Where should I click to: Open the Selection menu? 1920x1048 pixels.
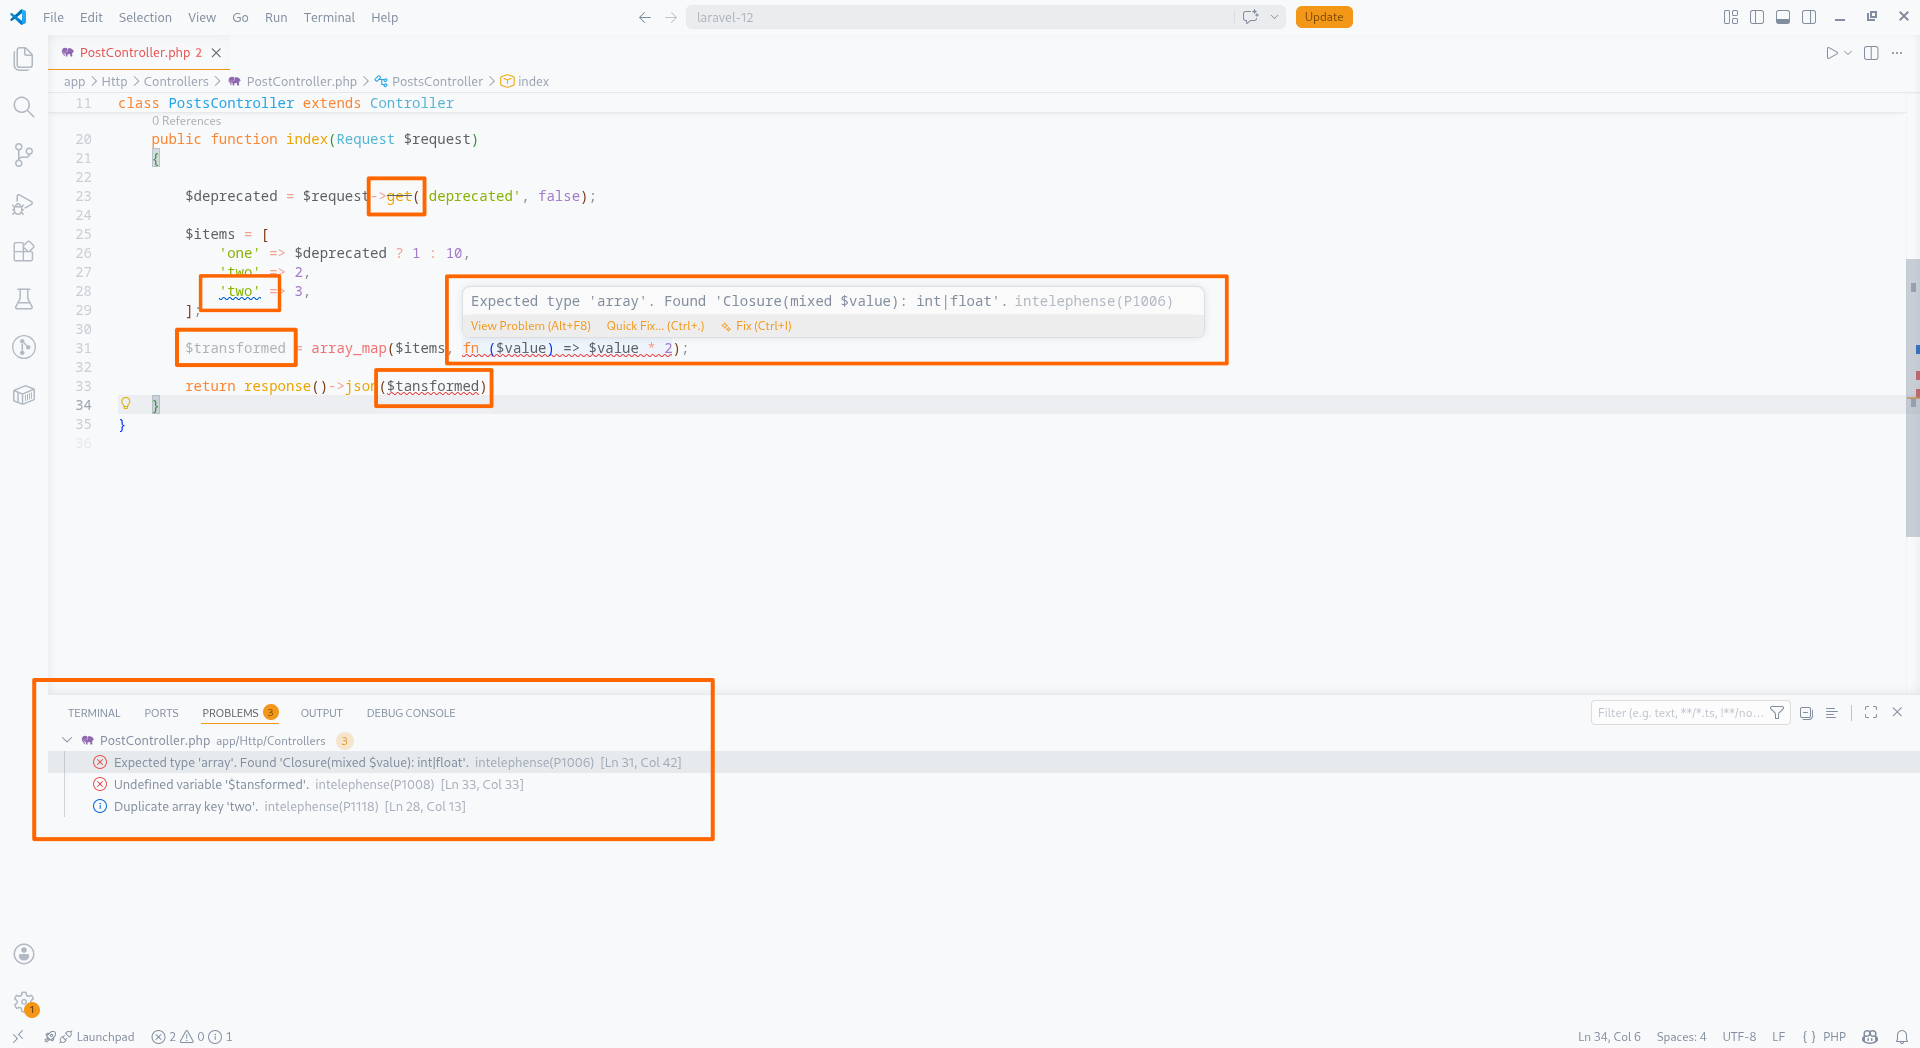(x=145, y=17)
